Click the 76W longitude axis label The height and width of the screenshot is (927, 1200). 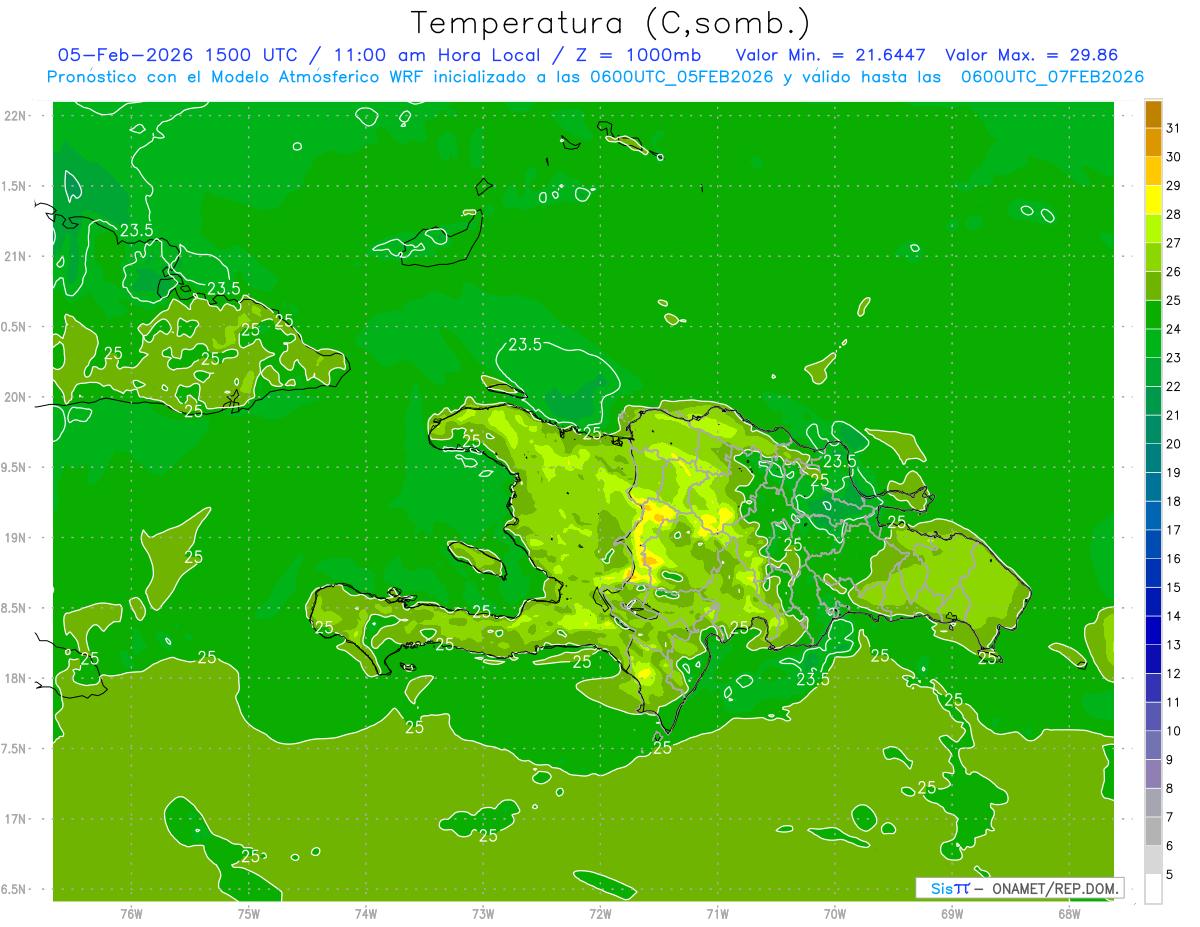tap(131, 914)
